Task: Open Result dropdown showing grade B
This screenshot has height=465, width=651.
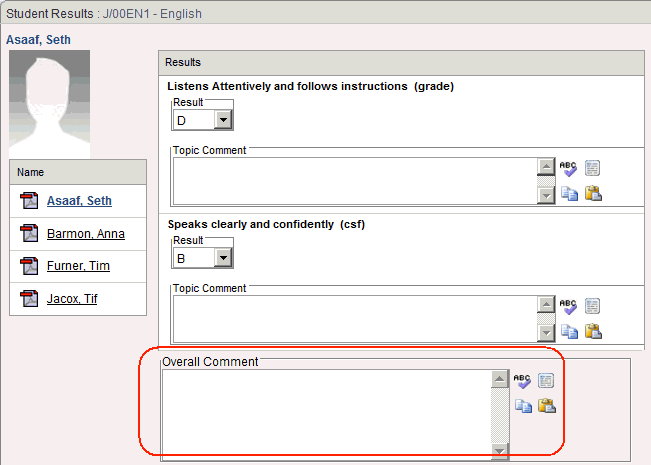Action: click(203, 259)
